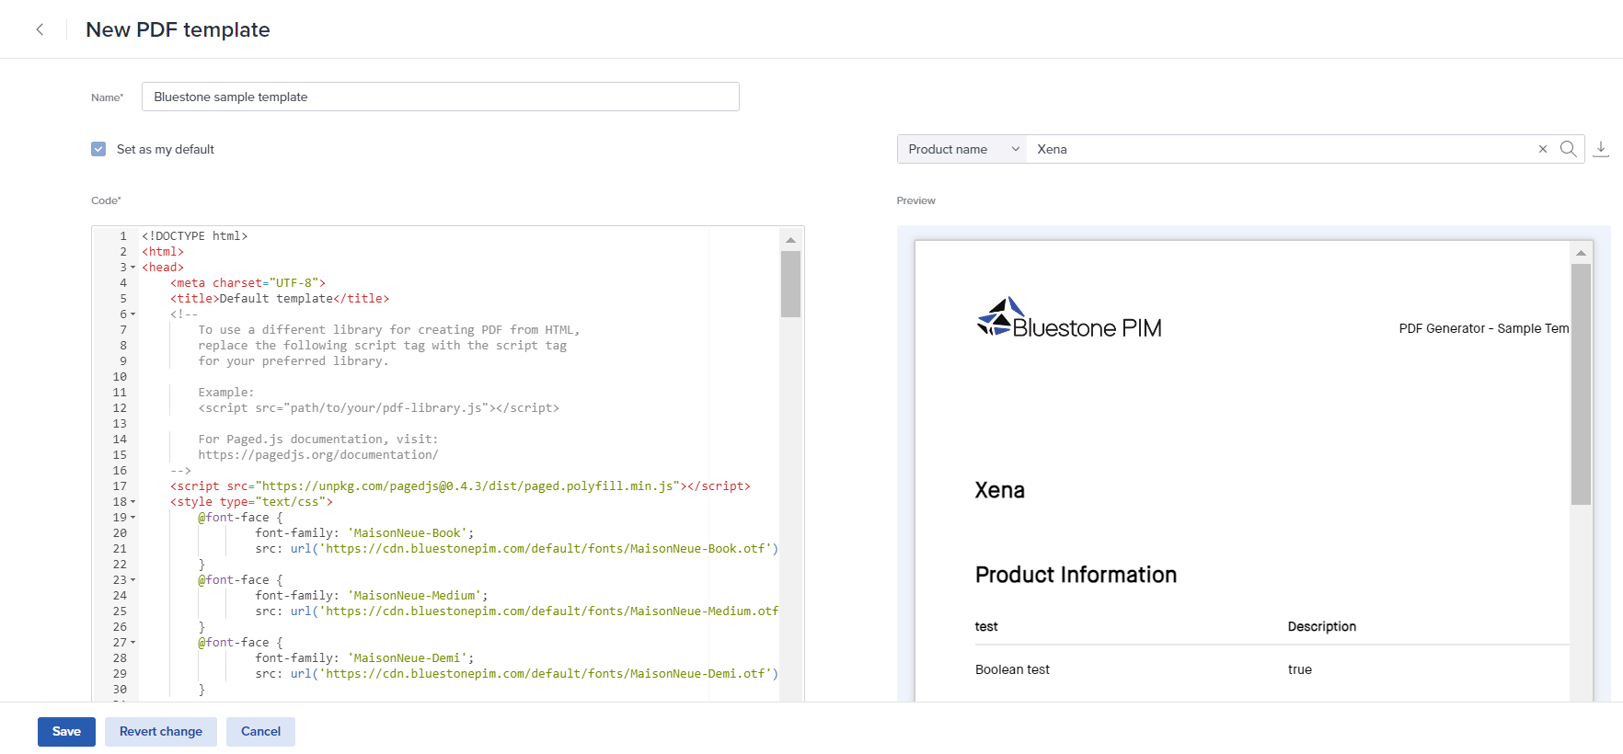Click font-family 'MaisonNeue-Medium' line
Viewport: 1623px width, 754px height.
tap(371, 595)
